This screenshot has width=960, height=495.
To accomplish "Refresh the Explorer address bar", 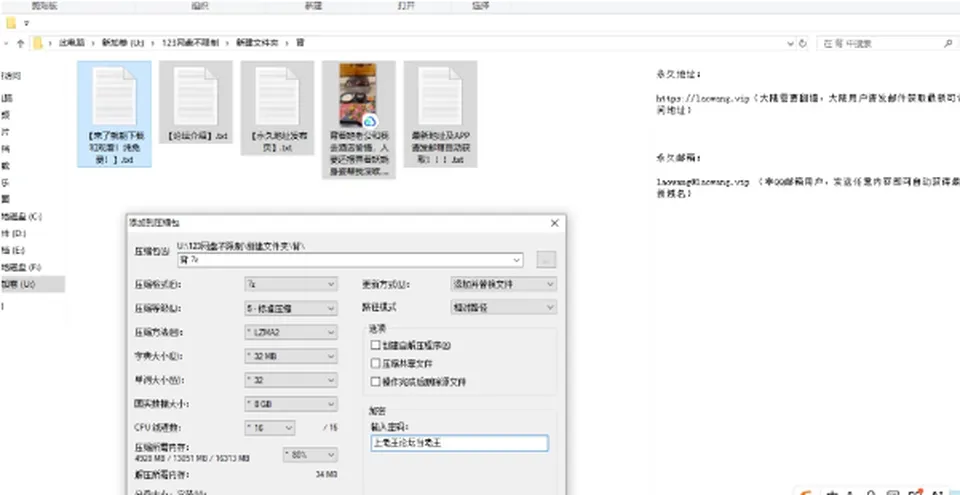I will pyautogui.click(x=803, y=43).
